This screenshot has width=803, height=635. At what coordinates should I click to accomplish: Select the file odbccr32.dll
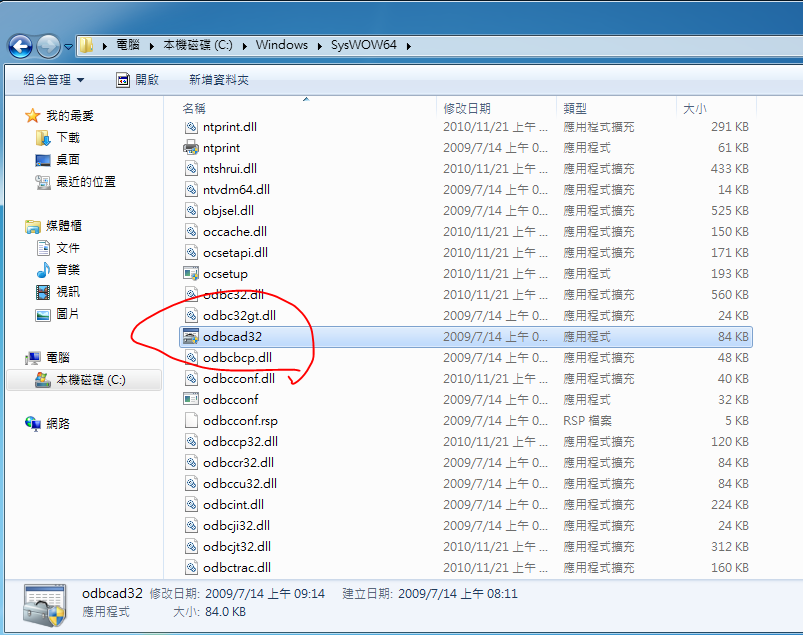[239, 462]
